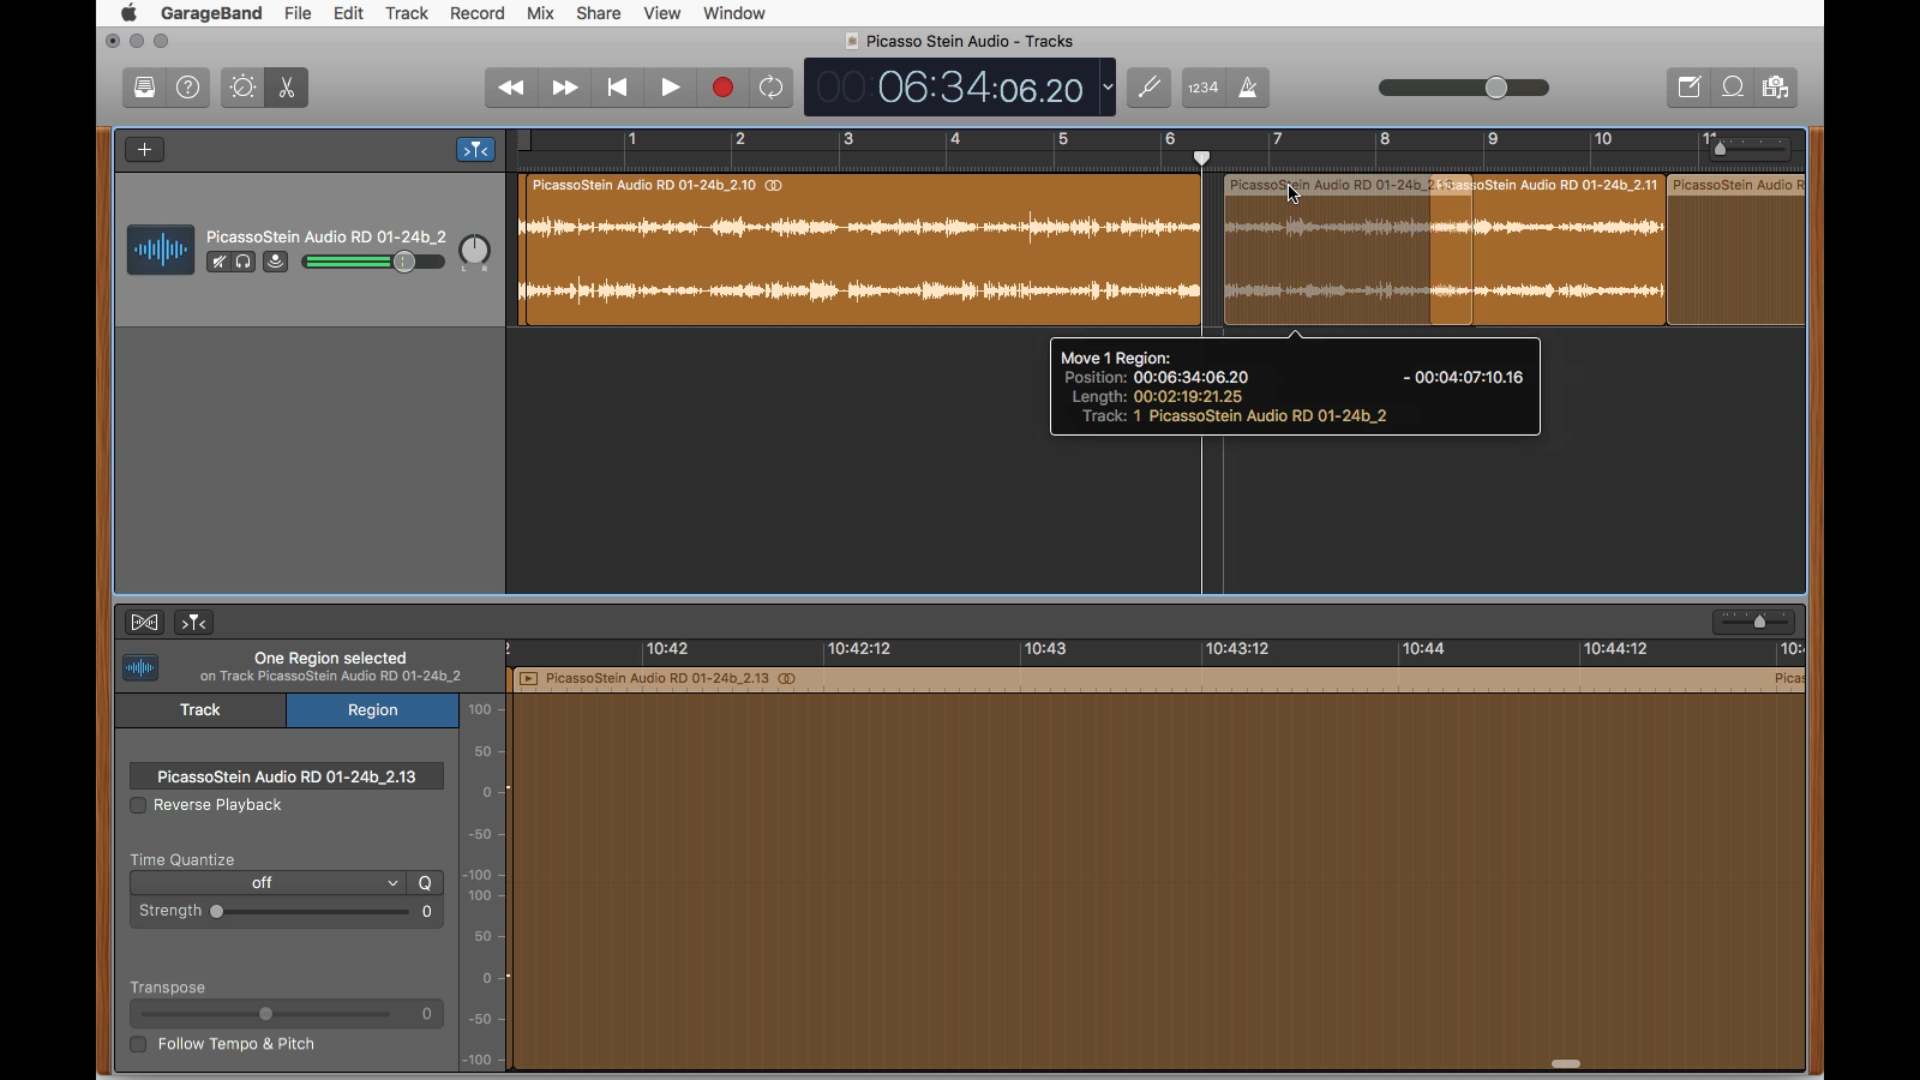Enable Reverse Playback checkbox
This screenshot has height=1080, width=1920.
click(x=139, y=806)
